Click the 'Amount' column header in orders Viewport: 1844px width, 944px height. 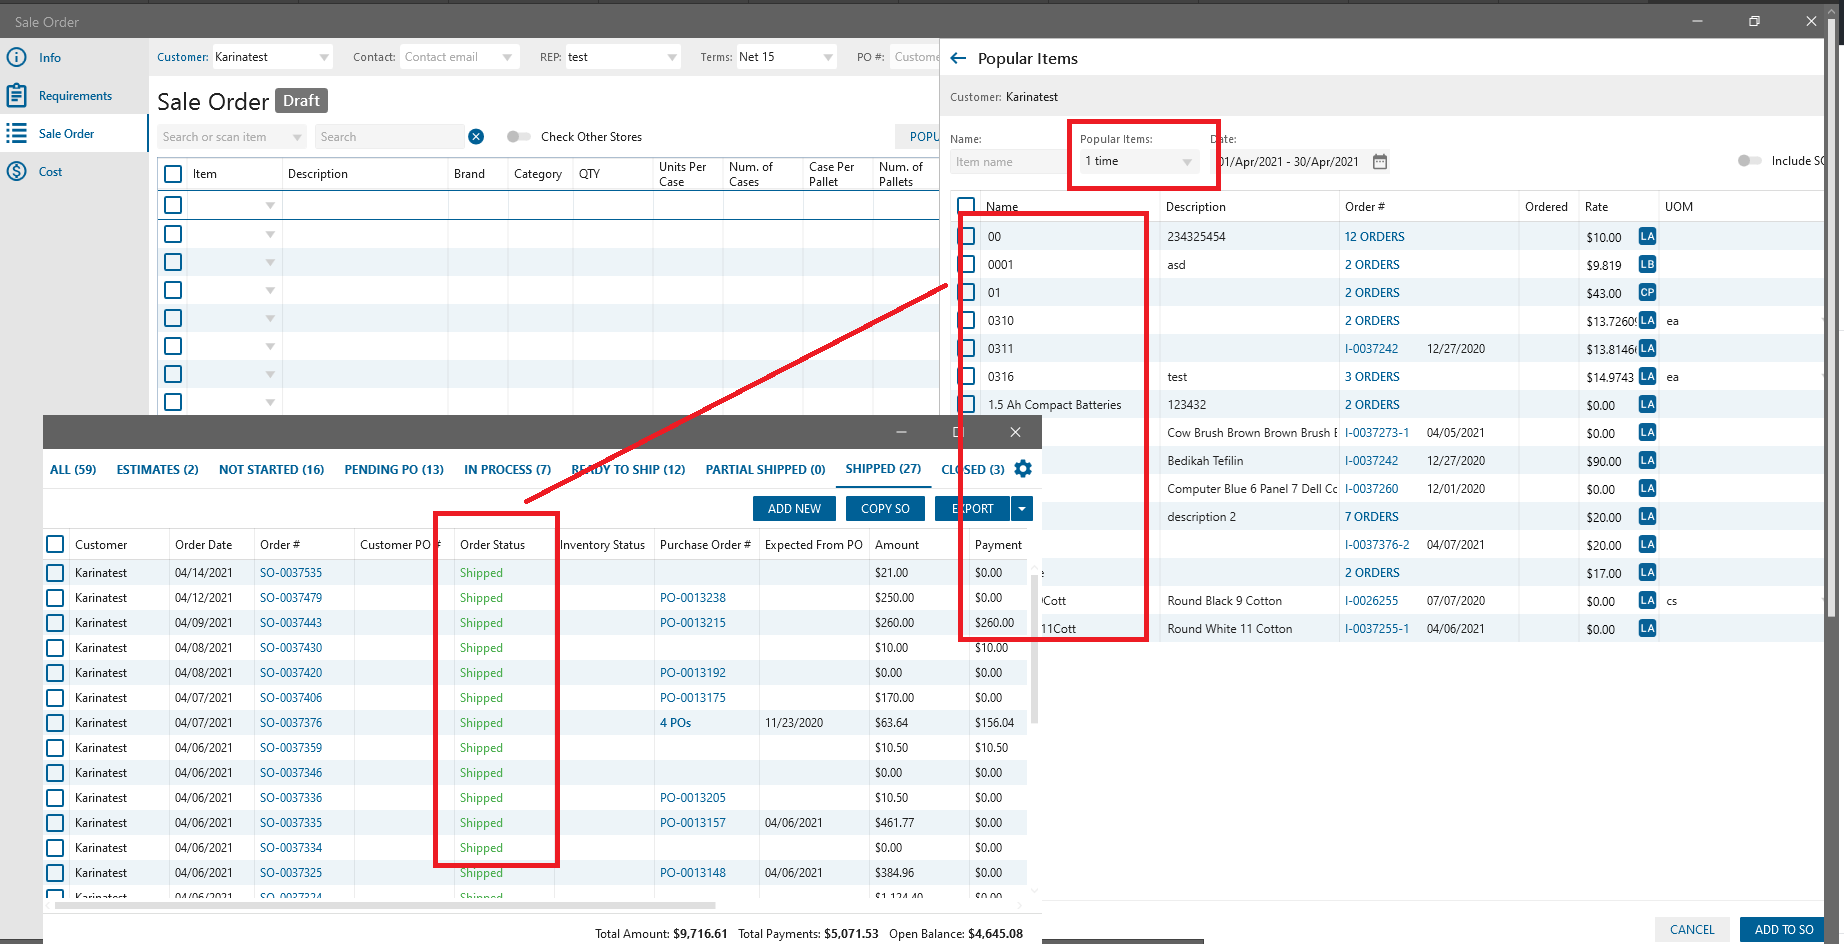(x=897, y=544)
